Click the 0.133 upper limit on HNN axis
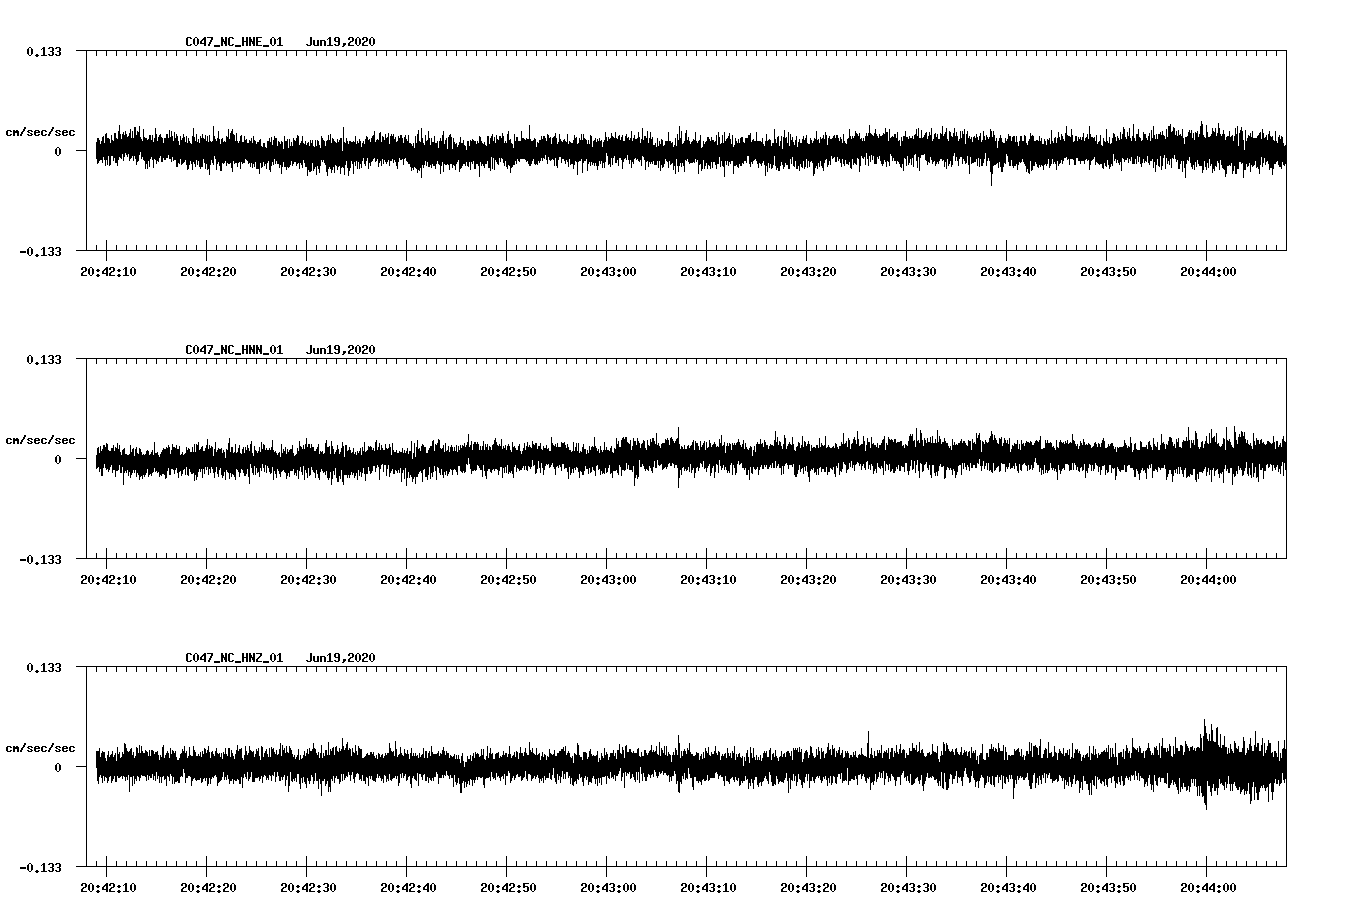The height and width of the screenshot is (924, 1358). 44,359
